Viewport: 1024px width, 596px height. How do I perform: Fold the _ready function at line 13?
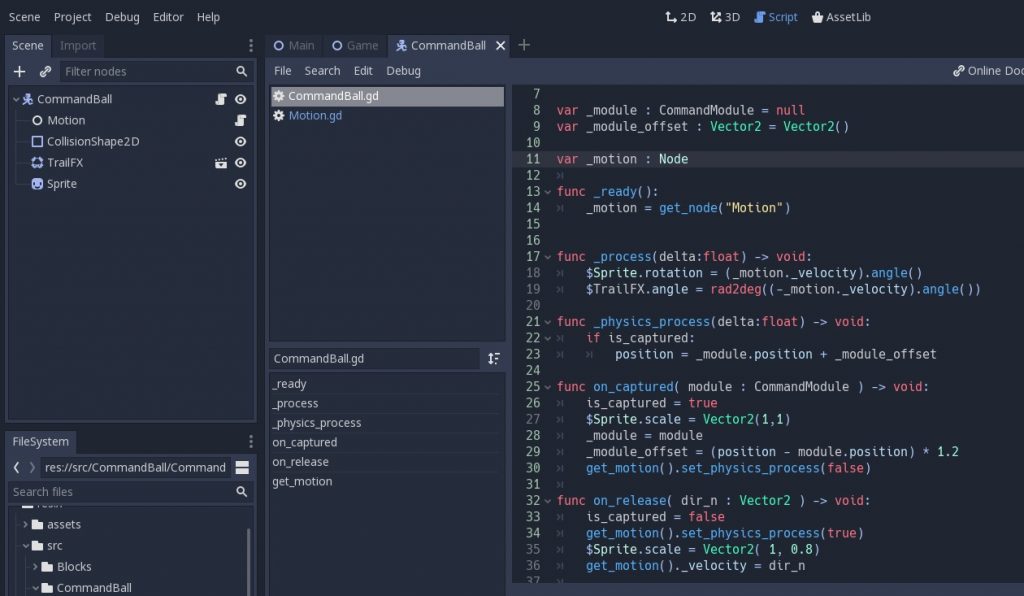(x=547, y=192)
